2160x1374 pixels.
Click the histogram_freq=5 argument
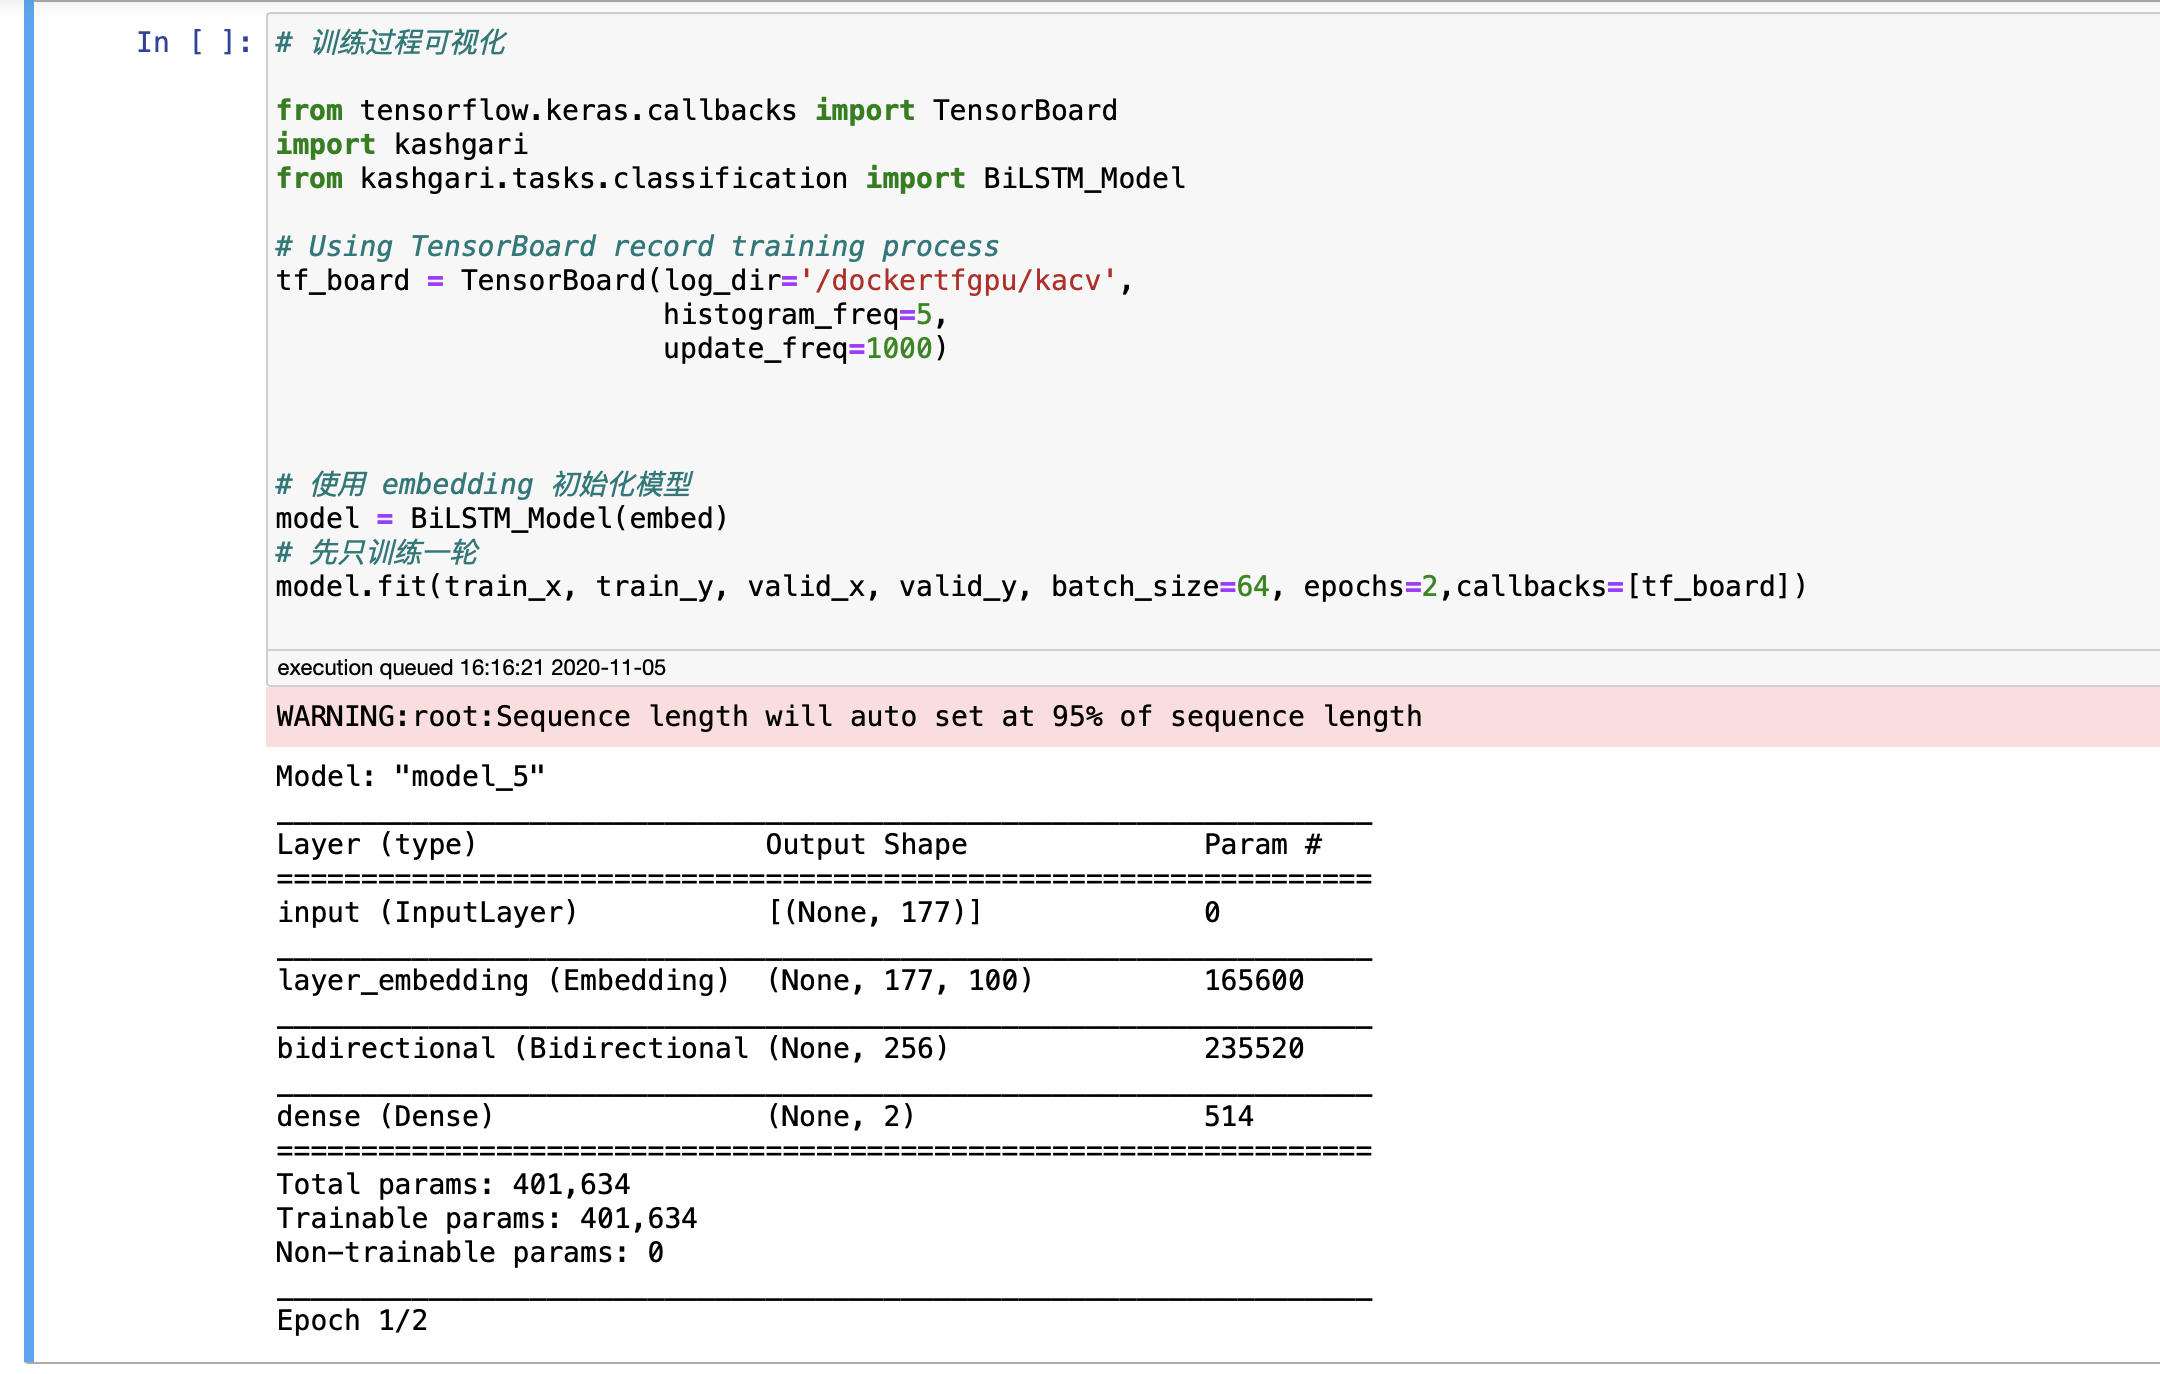[800, 314]
